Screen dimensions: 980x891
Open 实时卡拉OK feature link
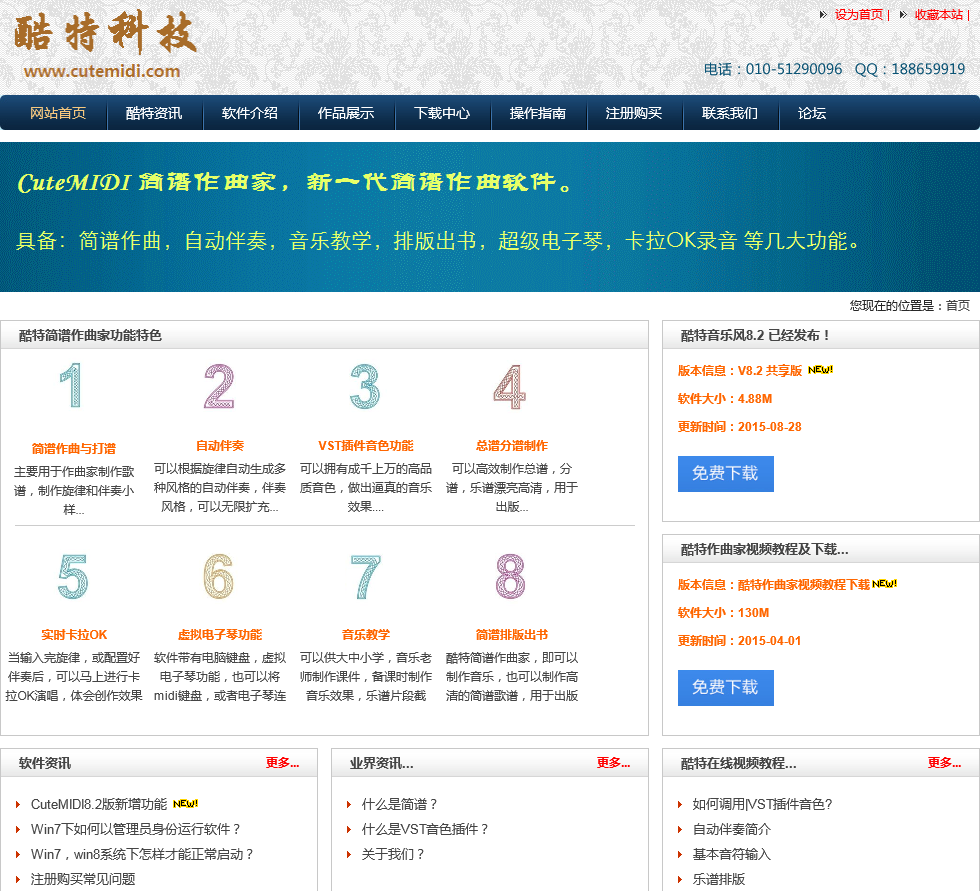pyautogui.click(x=74, y=635)
